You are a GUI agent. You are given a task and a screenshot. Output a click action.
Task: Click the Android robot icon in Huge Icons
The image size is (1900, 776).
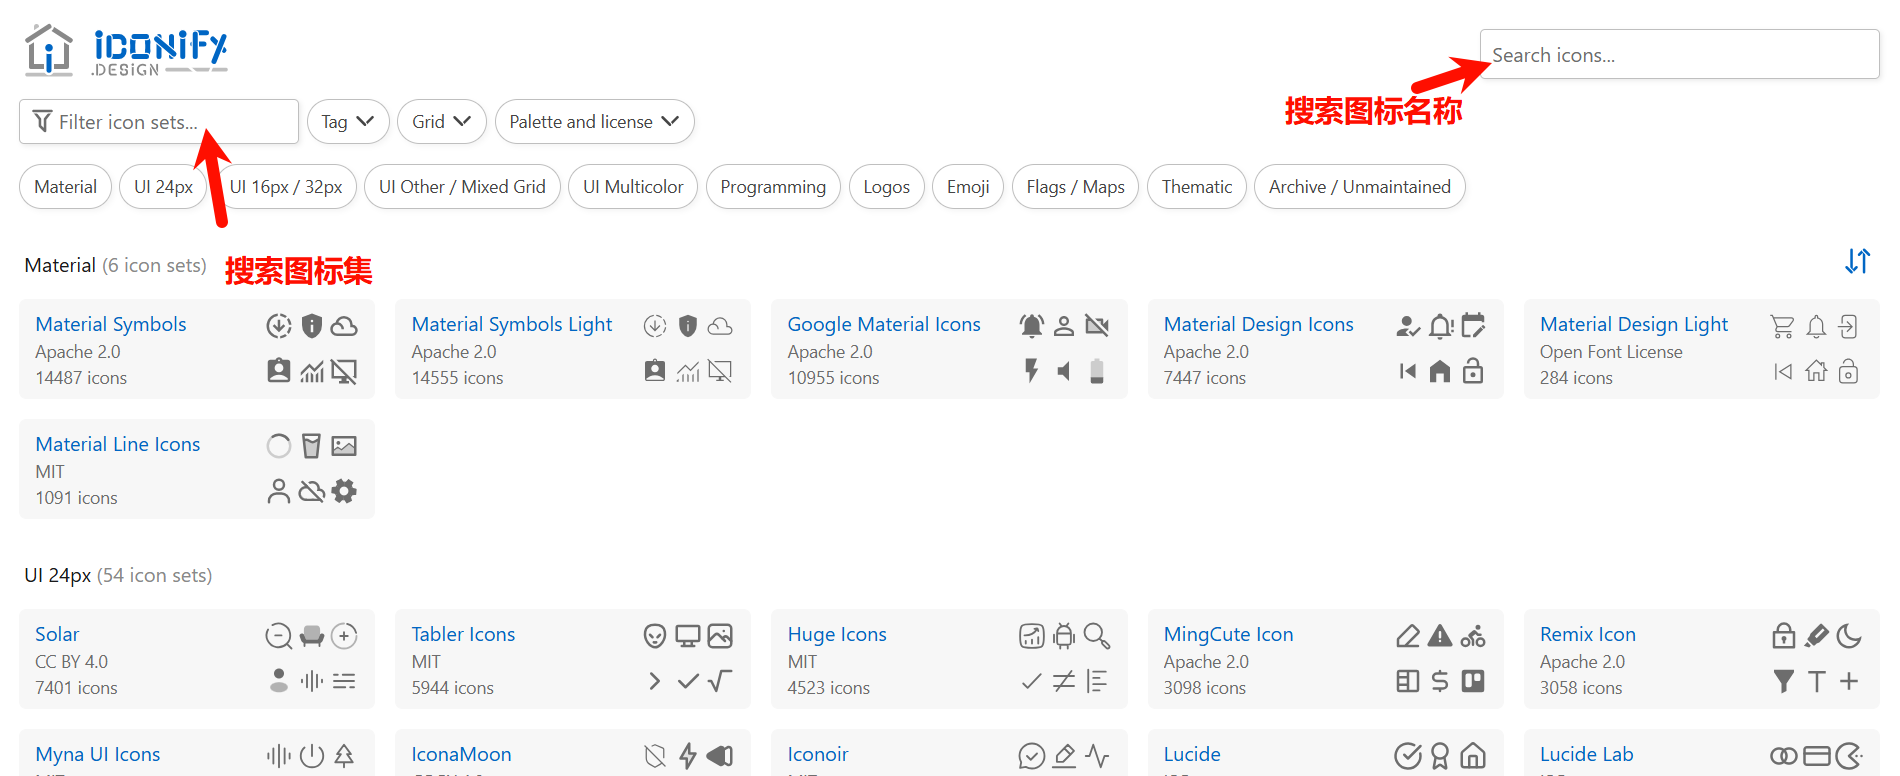(1064, 636)
